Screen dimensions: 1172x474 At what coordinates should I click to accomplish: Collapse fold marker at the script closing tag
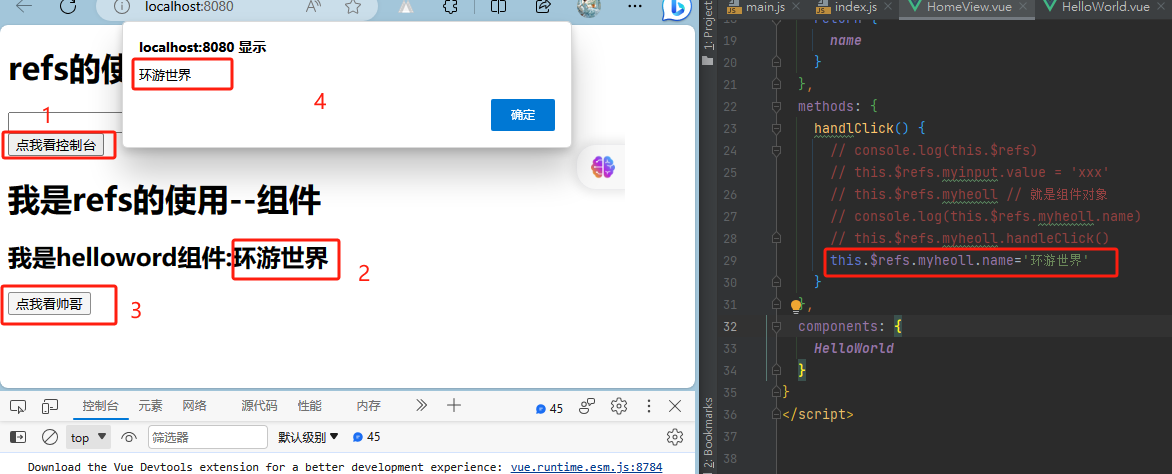click(x=776, y=414)
